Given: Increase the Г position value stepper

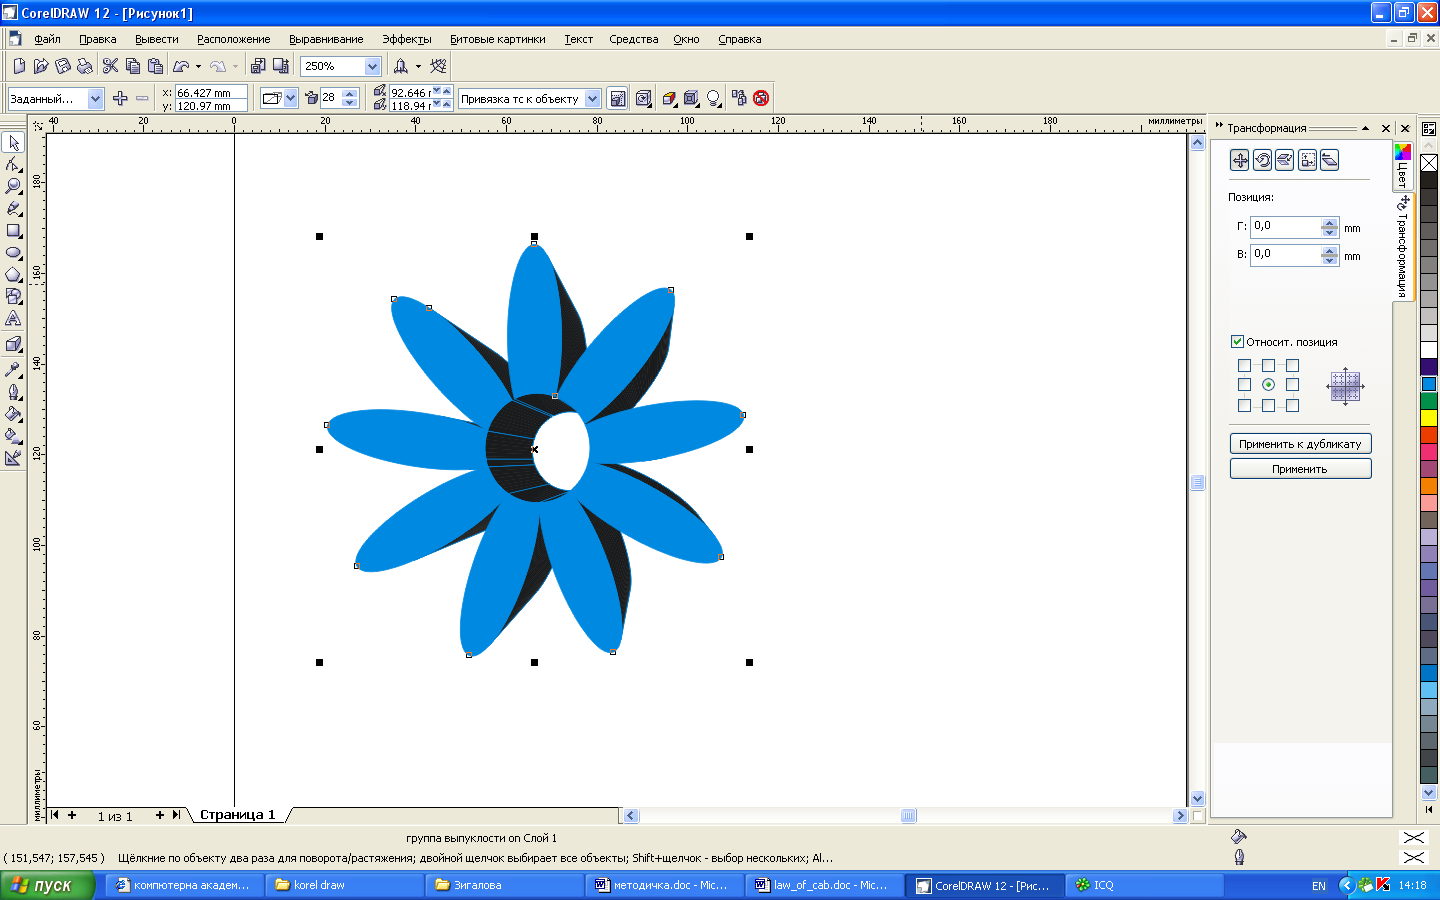Looking at the screenshot, I should (1329, 223).
